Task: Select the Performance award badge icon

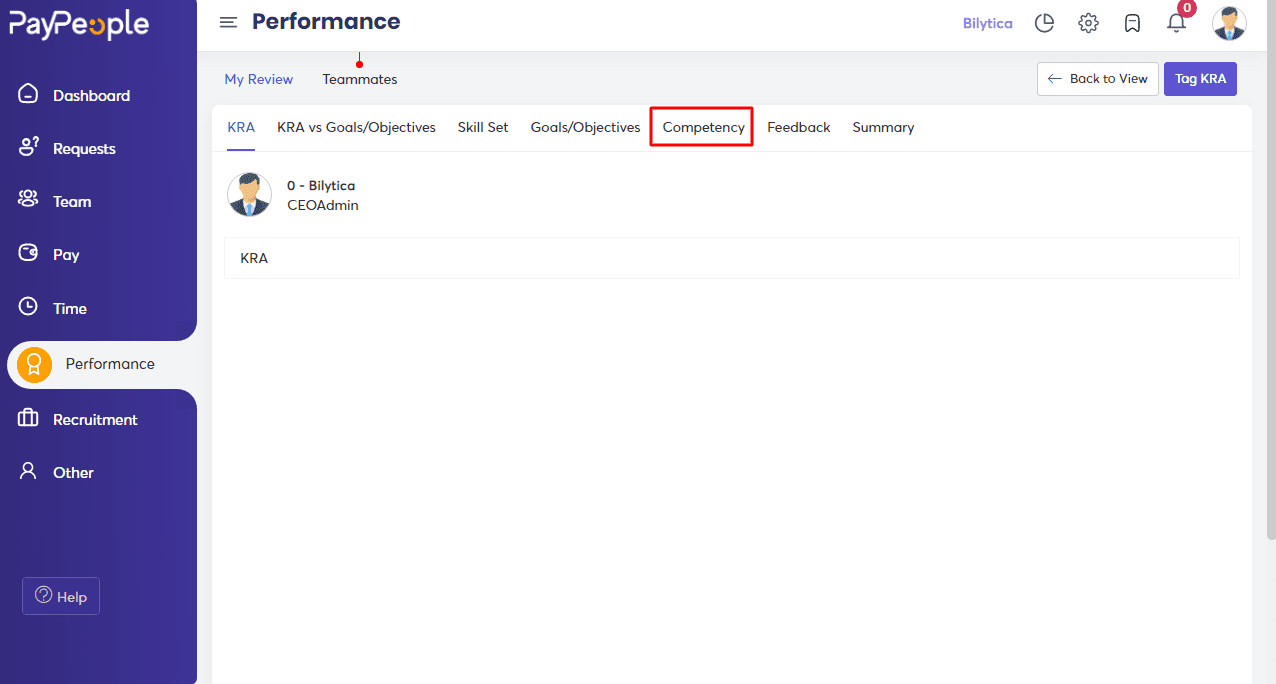Action: 34,365
